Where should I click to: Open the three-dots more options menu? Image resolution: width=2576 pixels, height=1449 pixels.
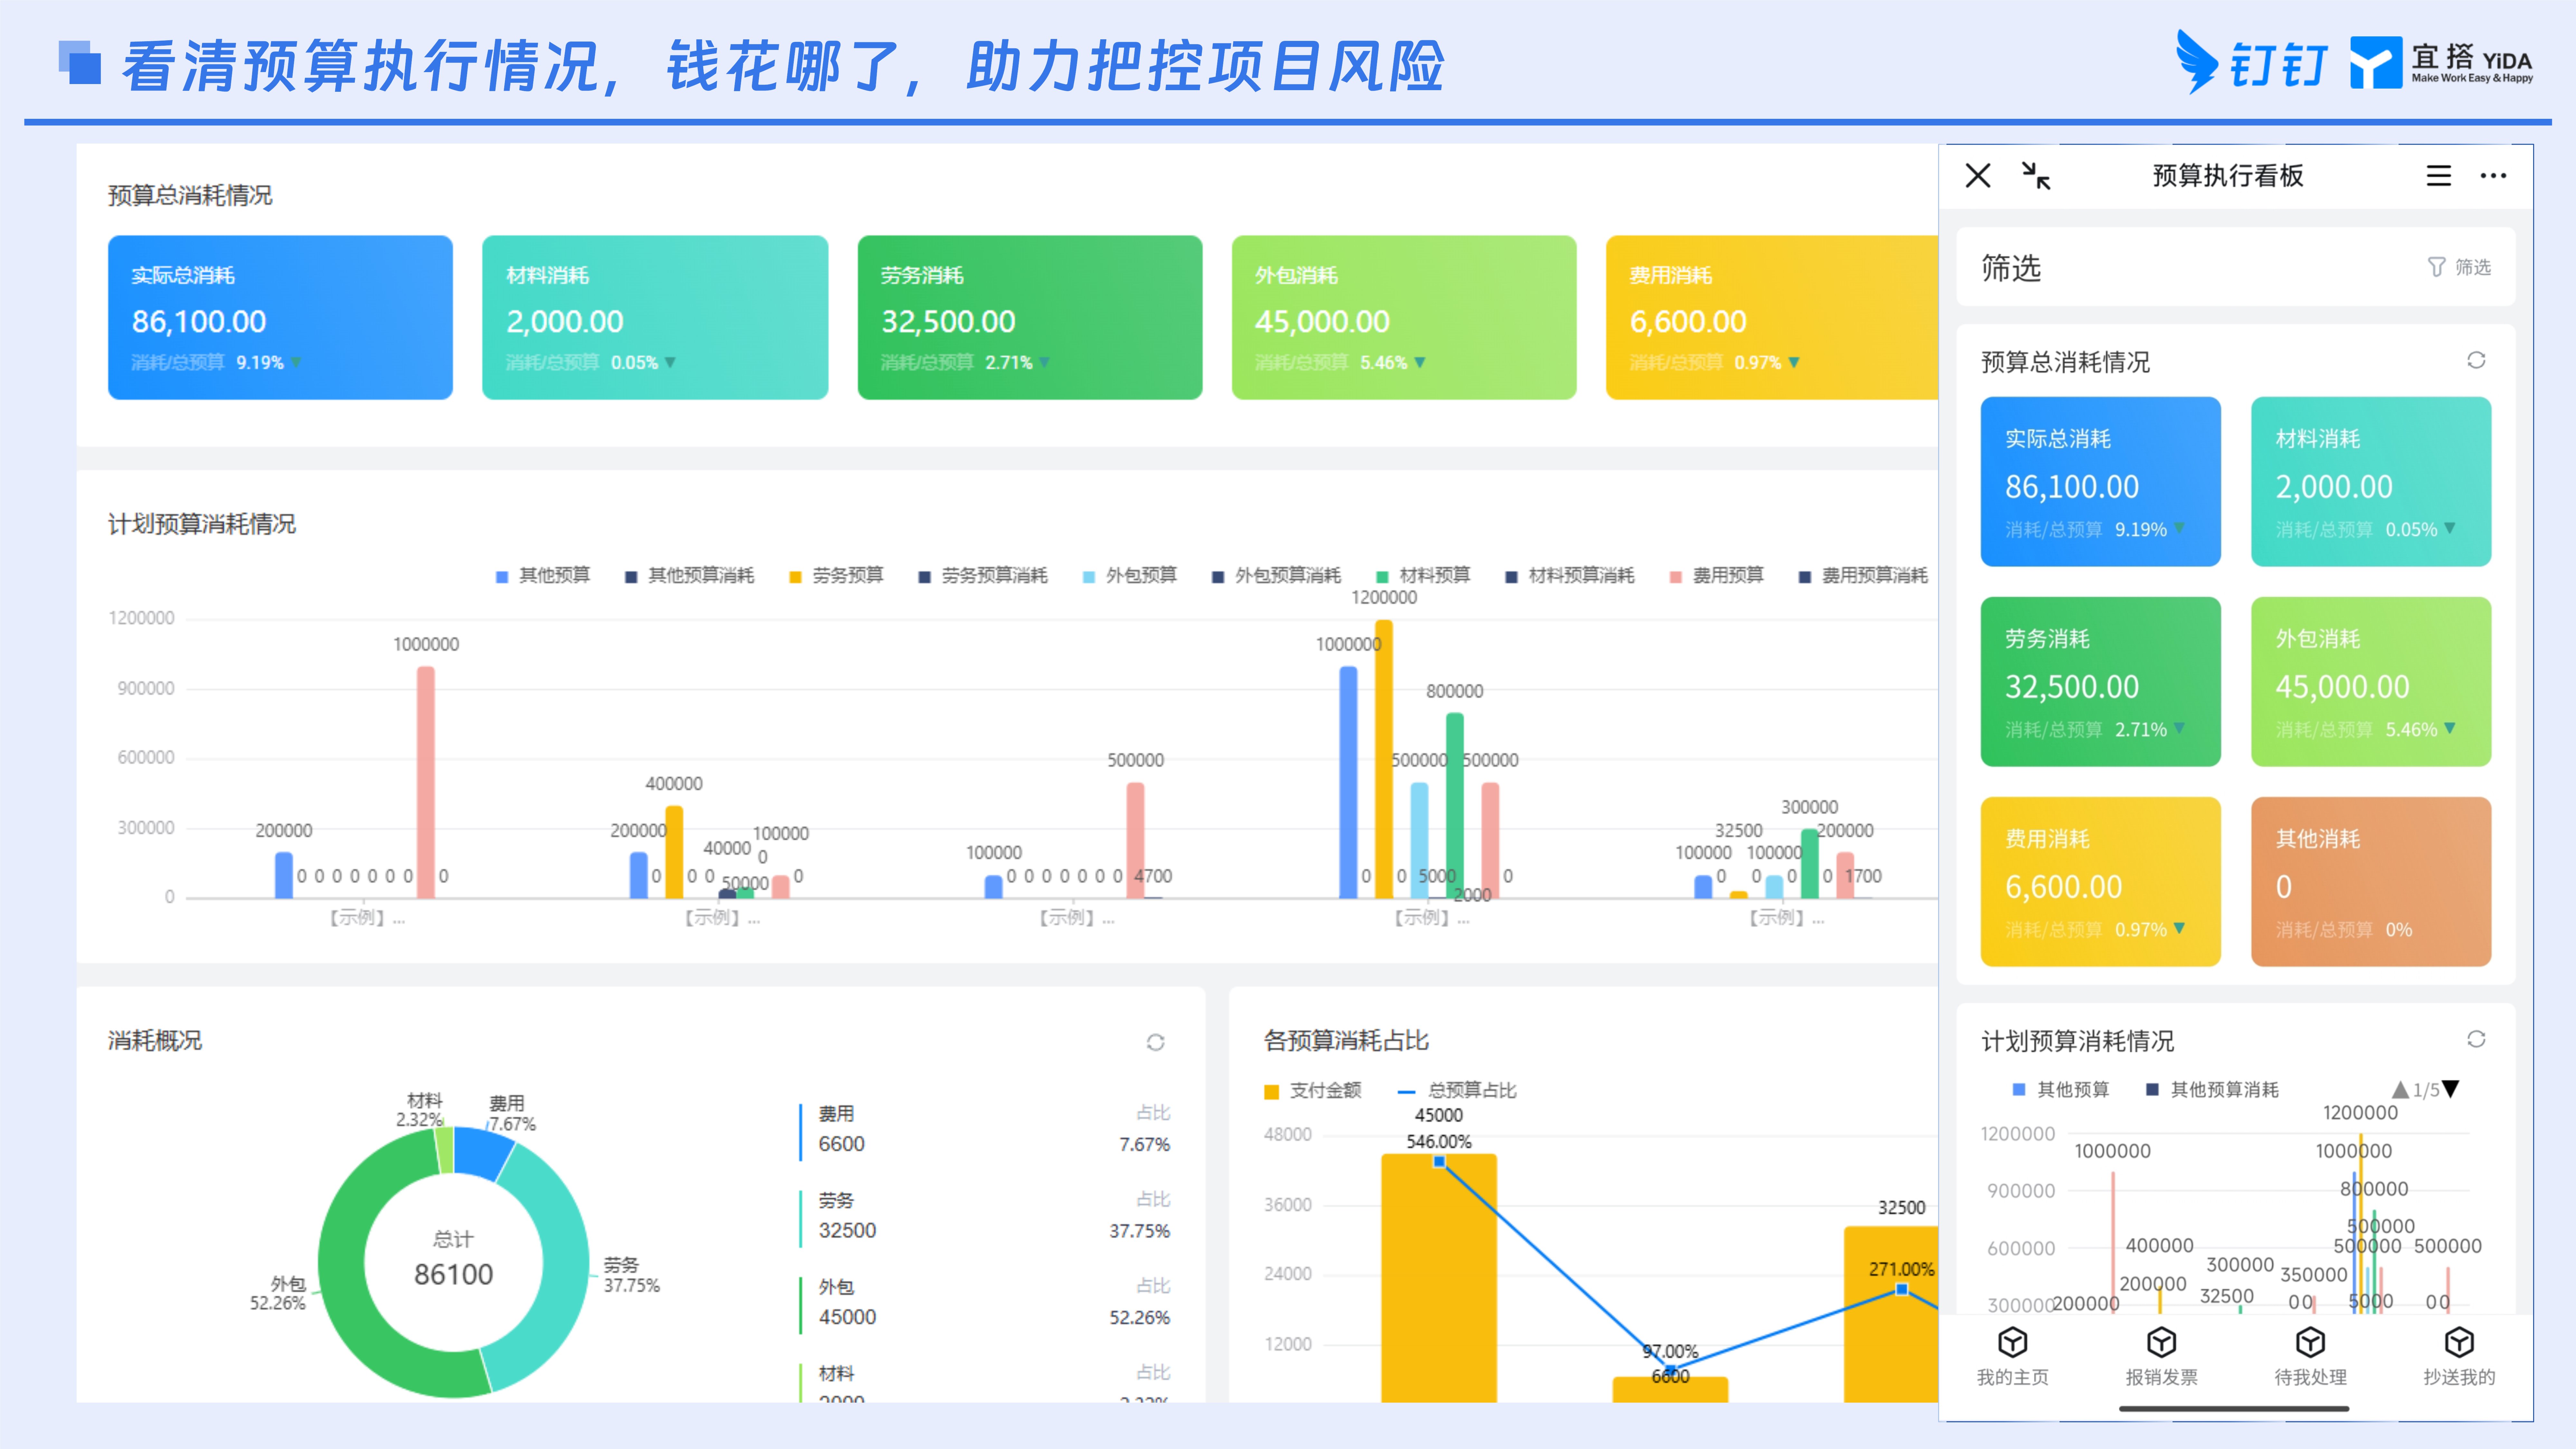tap(2493, 176)
